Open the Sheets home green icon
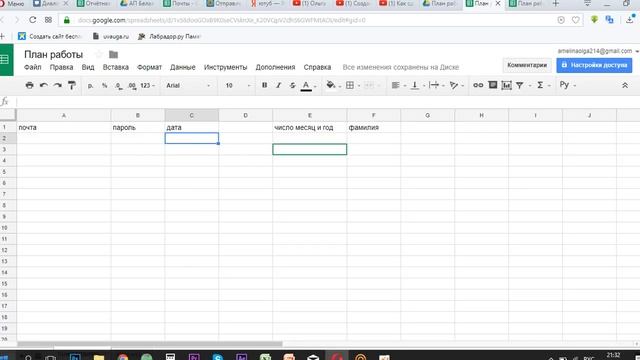Screen dimensions: 640x360 (6, 60)
